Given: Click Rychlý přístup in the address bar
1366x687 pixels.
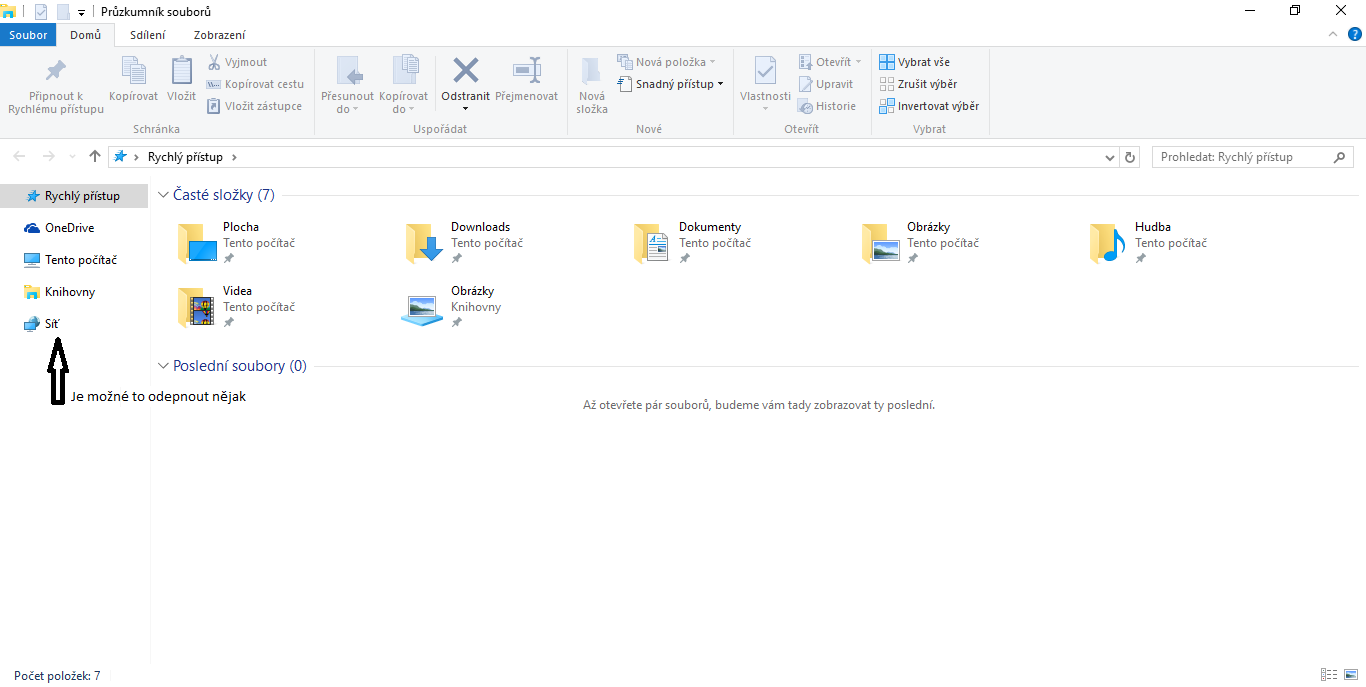Looking at the screenshot, I should click(x=185, y=157).
